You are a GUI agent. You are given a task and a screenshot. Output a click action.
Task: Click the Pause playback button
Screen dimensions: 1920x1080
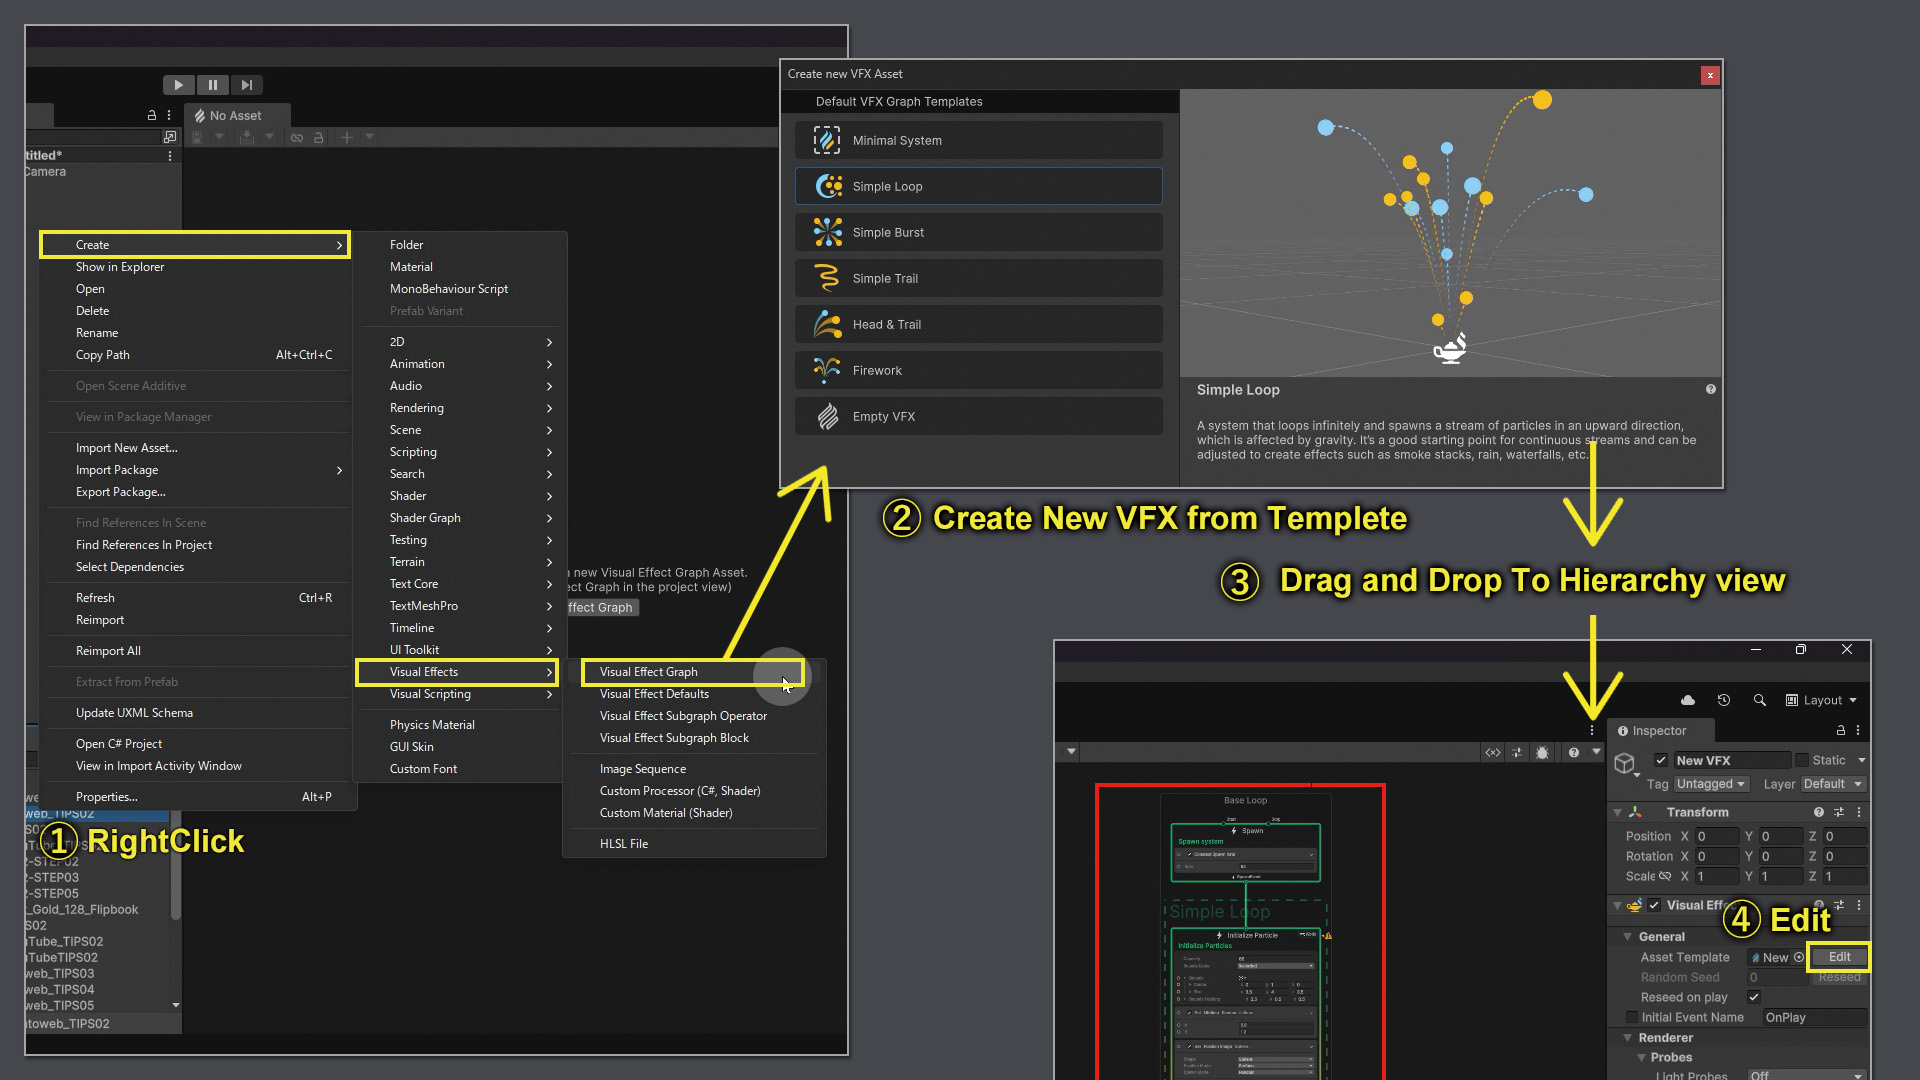click(212, 85)
